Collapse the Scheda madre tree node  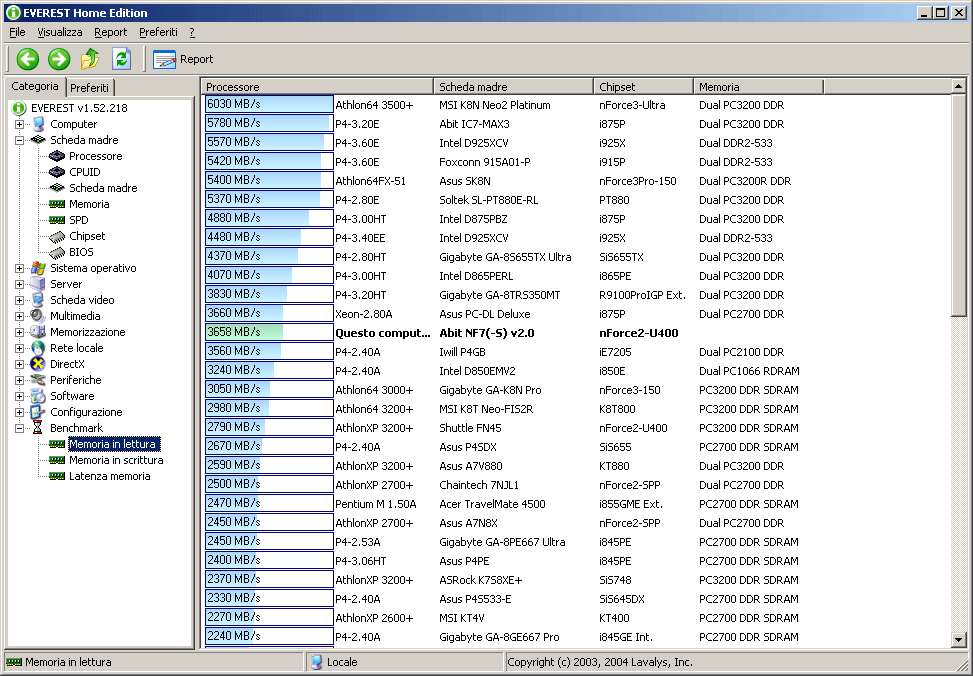tap(19, 140)
